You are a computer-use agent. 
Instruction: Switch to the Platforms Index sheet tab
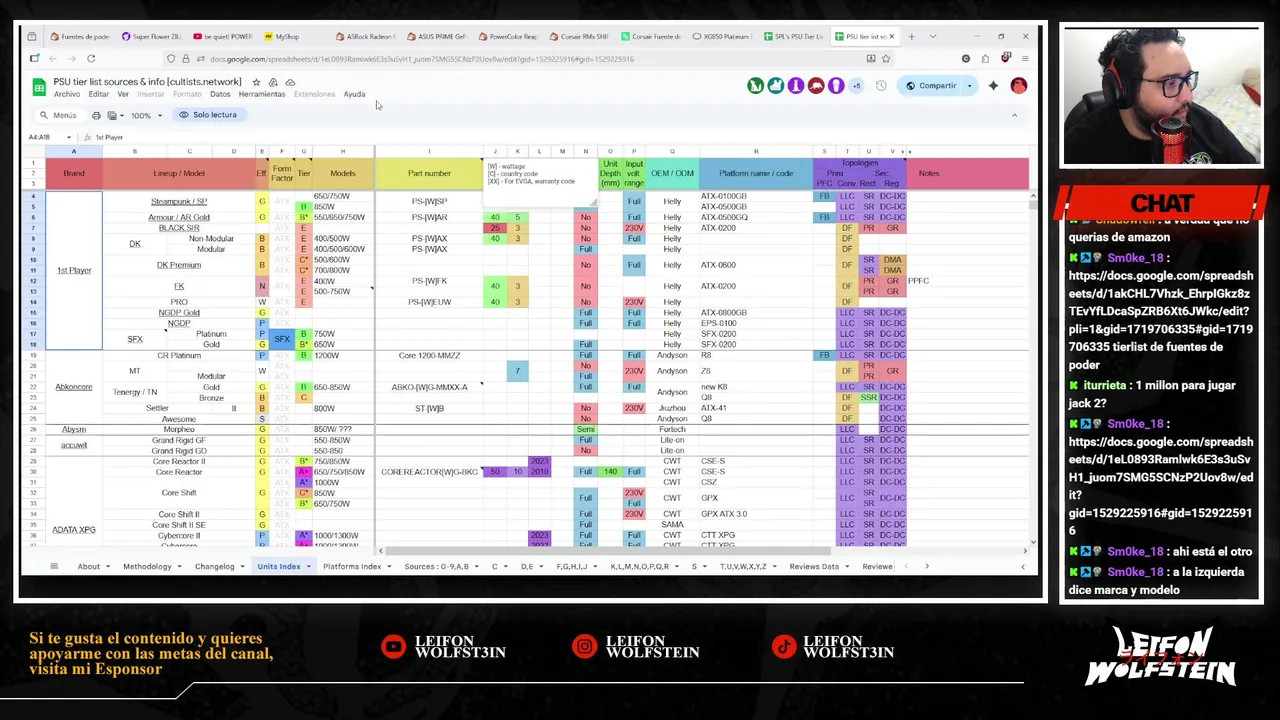[352, 567]
